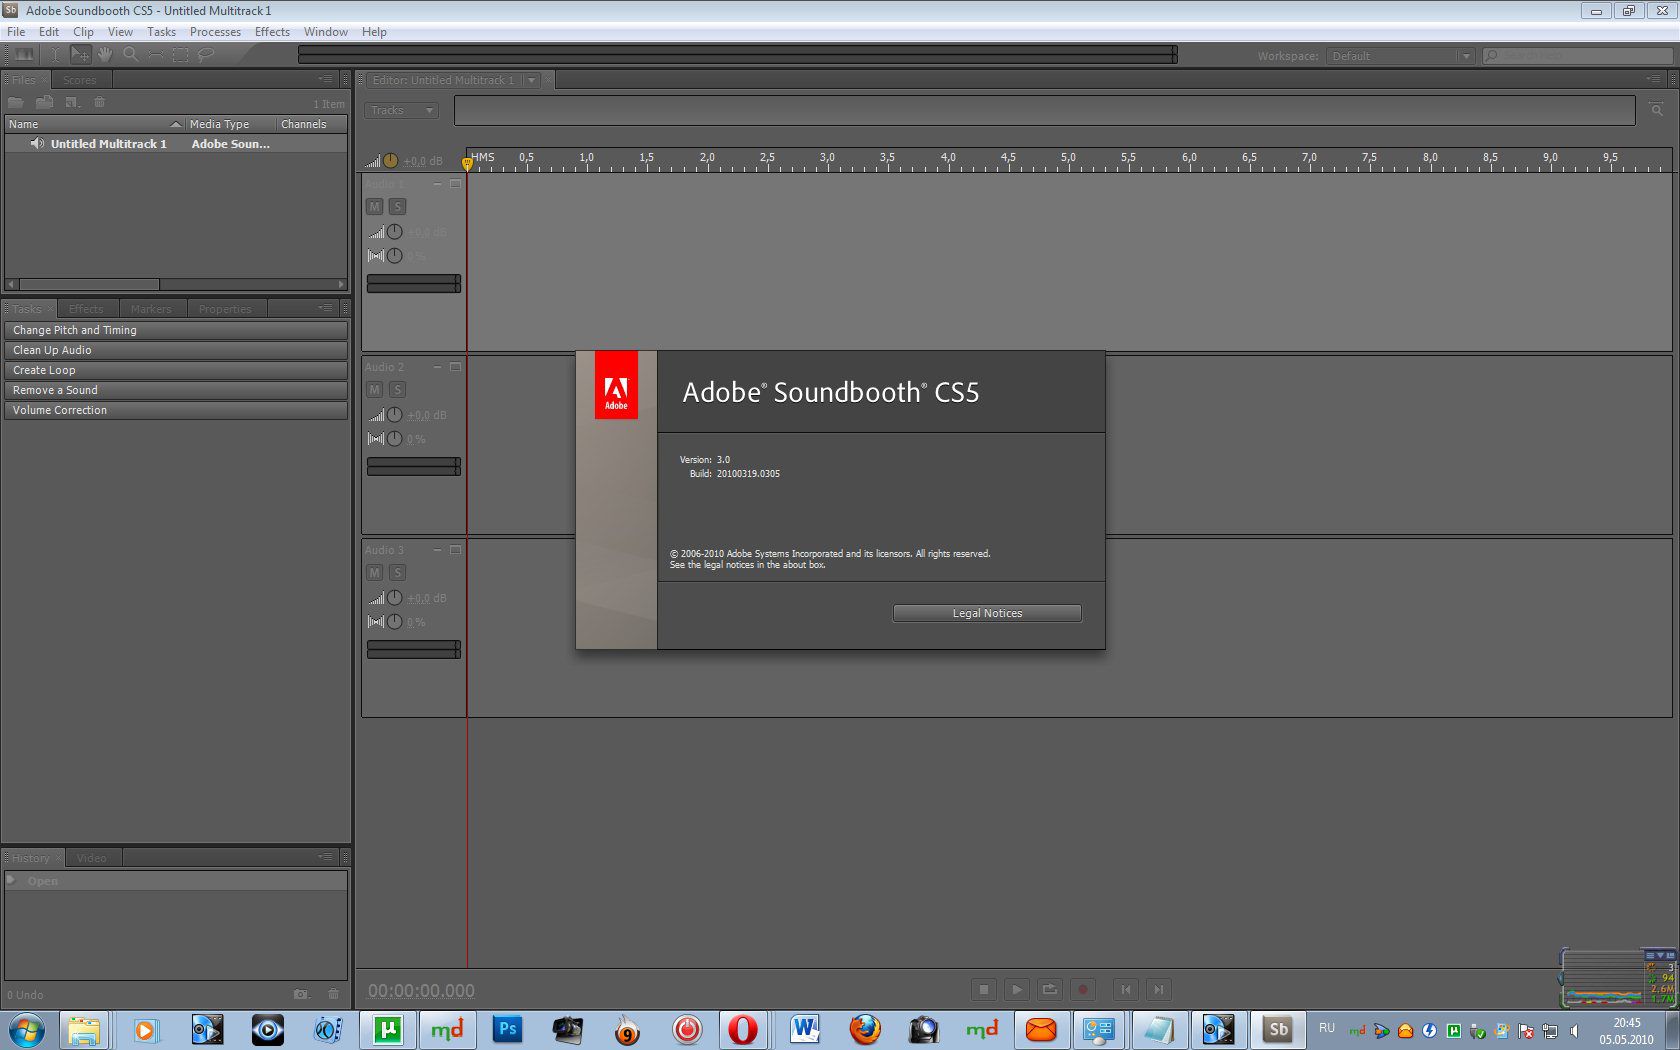The height and width of the screenshot is (1050, 1680).
Task: Click the Legal Notices button
Action: 987,613
